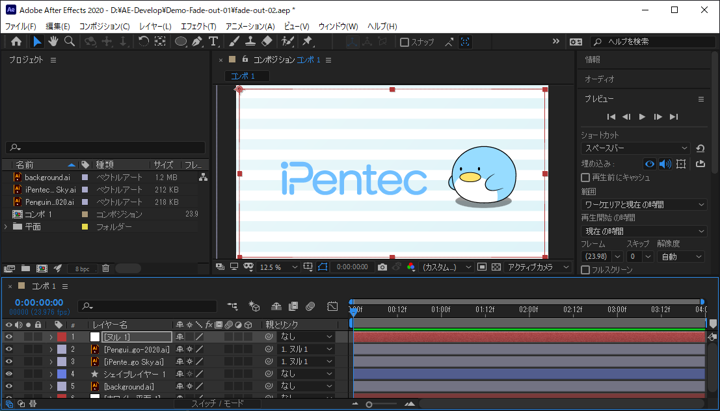720x411 pixels.
Task: Delete selected project item with trash icon
Action: pos(106,268)
